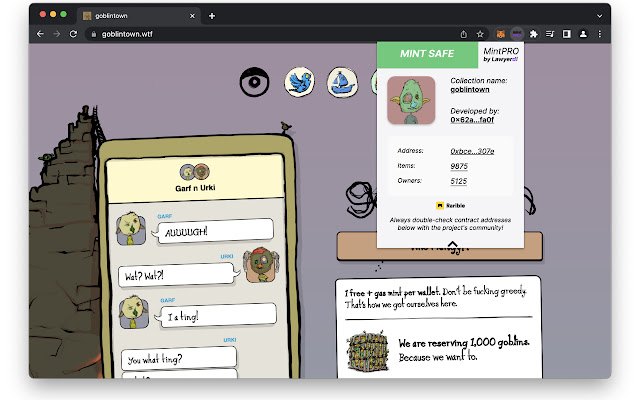
Task: Click the blue bird Twitter icon
Action: point(300,82)
